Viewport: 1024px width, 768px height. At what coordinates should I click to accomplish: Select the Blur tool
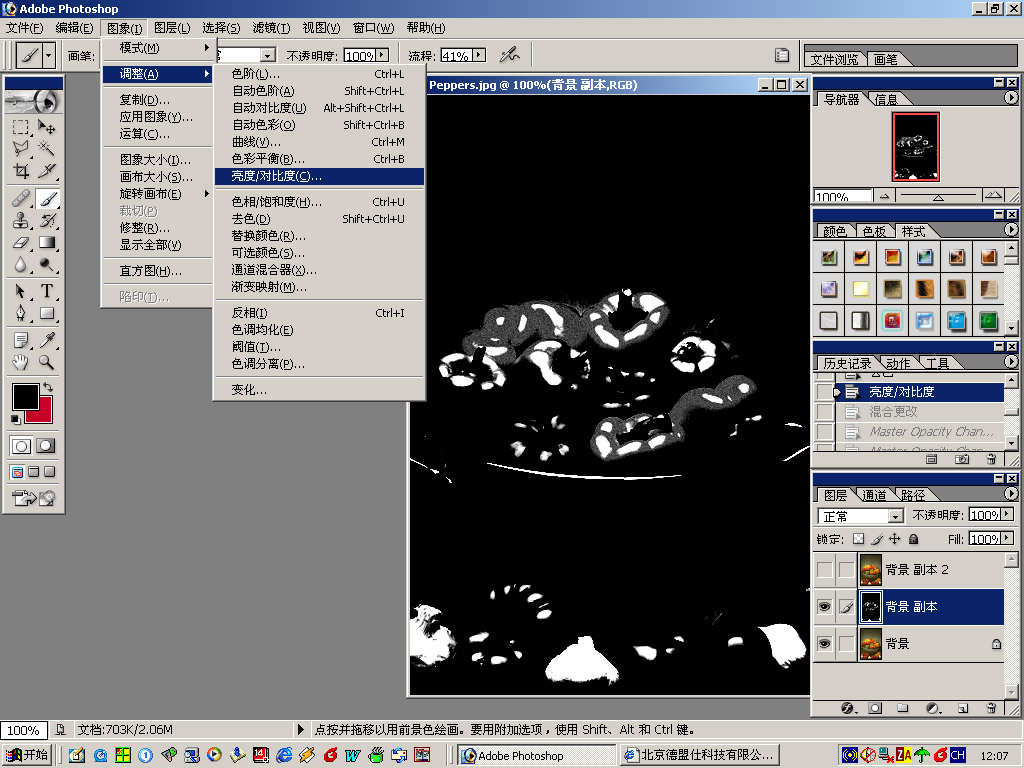(21, 264)
